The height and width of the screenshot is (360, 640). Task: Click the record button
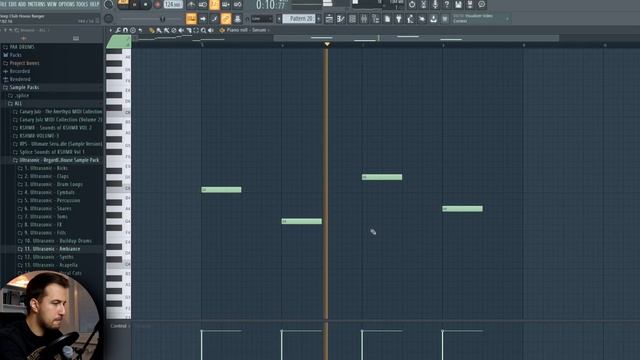point(157,4)
